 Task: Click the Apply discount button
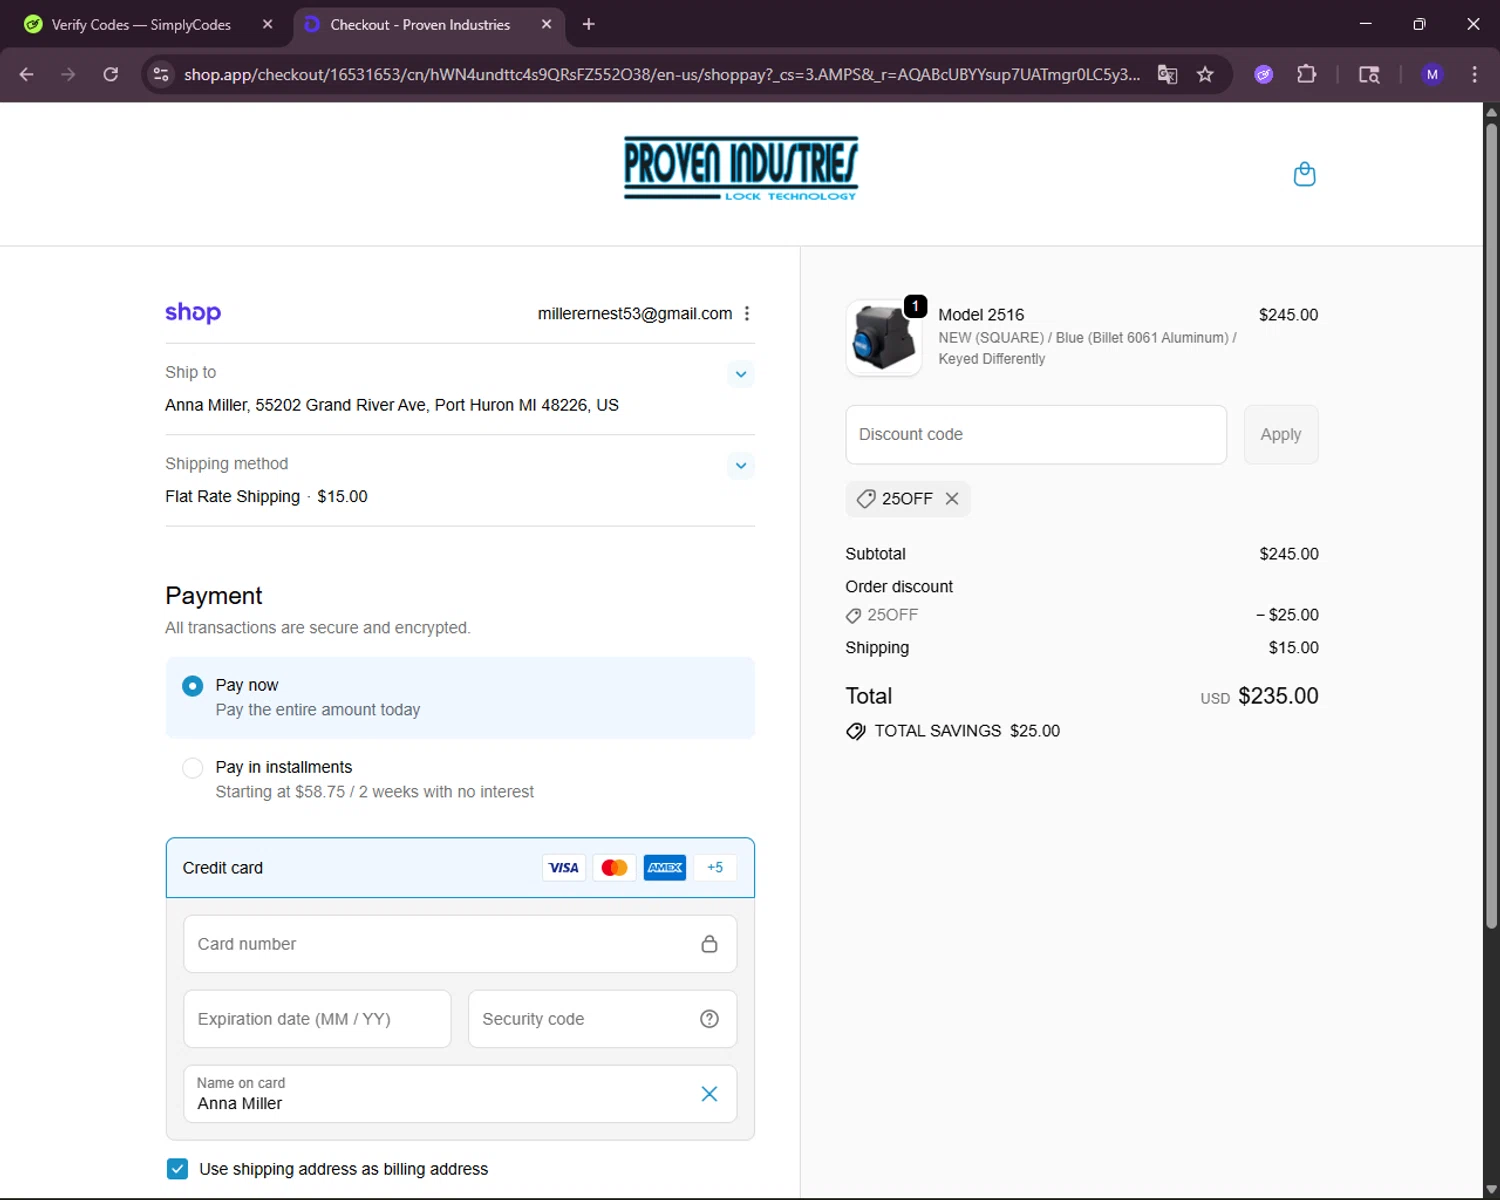(x=1281, y=435)
